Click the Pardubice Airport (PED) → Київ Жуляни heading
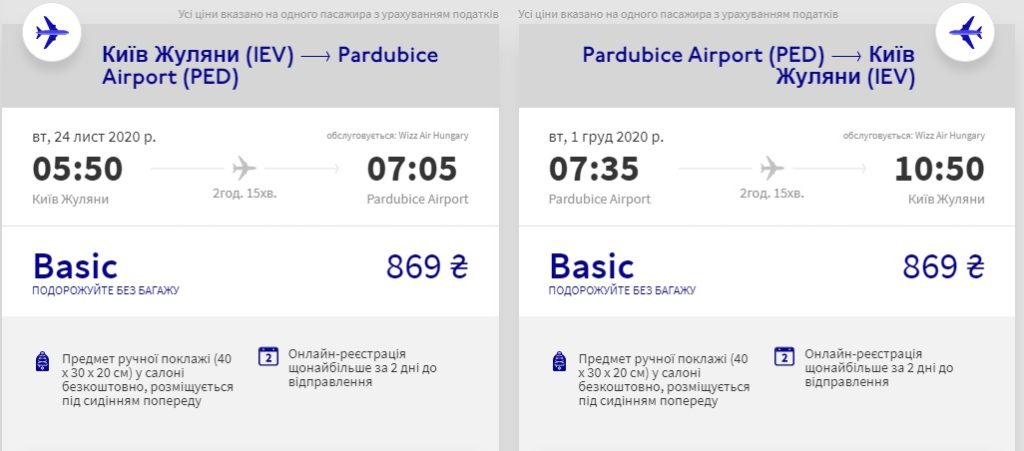Viewport: 1024px width, 451px height. point(748,66)
